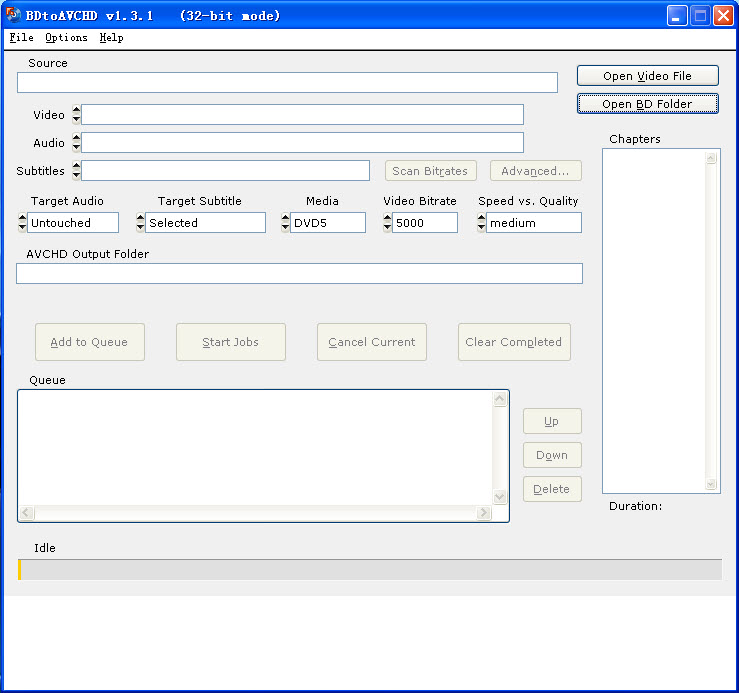Click the Subtitles stream field

225,171
